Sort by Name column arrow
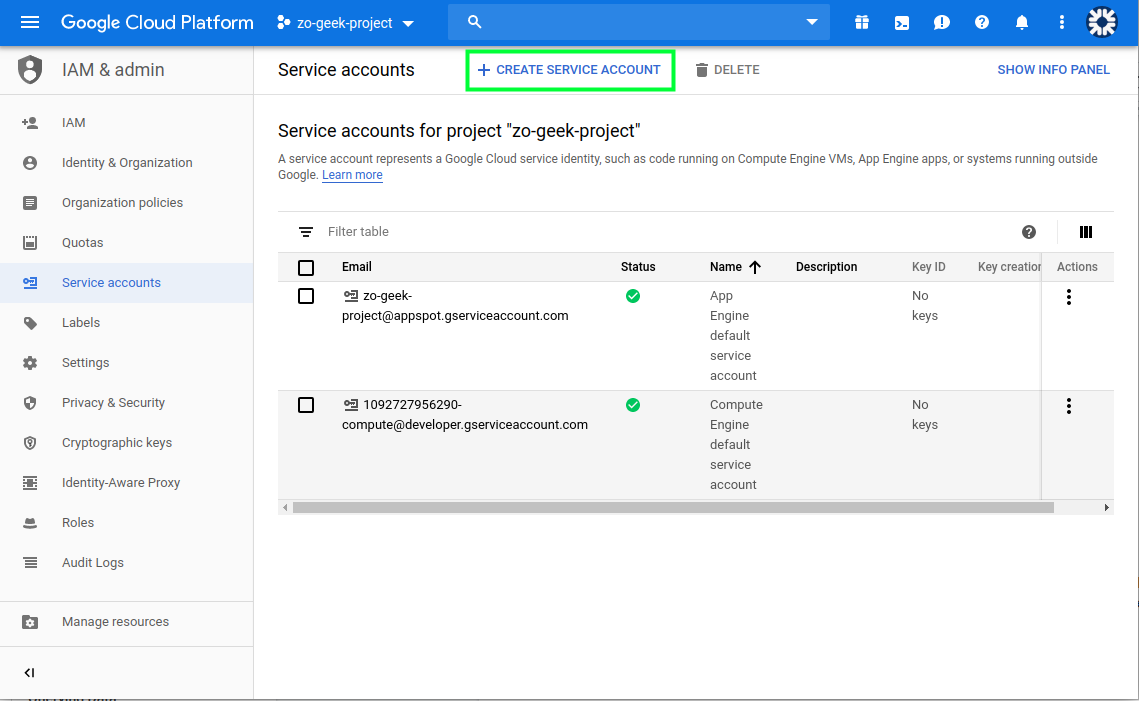 pyautogui.click(x=755, y=267)
